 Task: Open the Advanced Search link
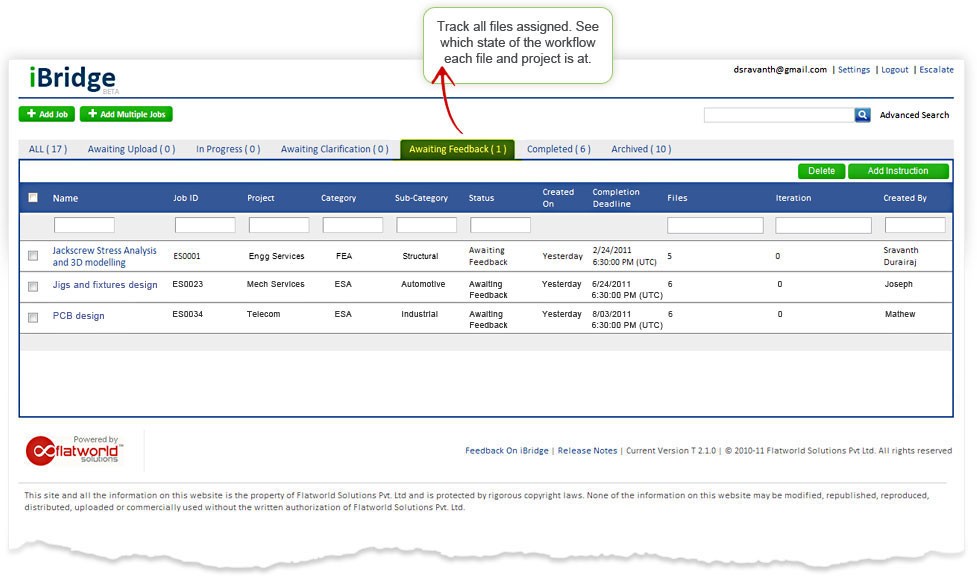(914, 115)
